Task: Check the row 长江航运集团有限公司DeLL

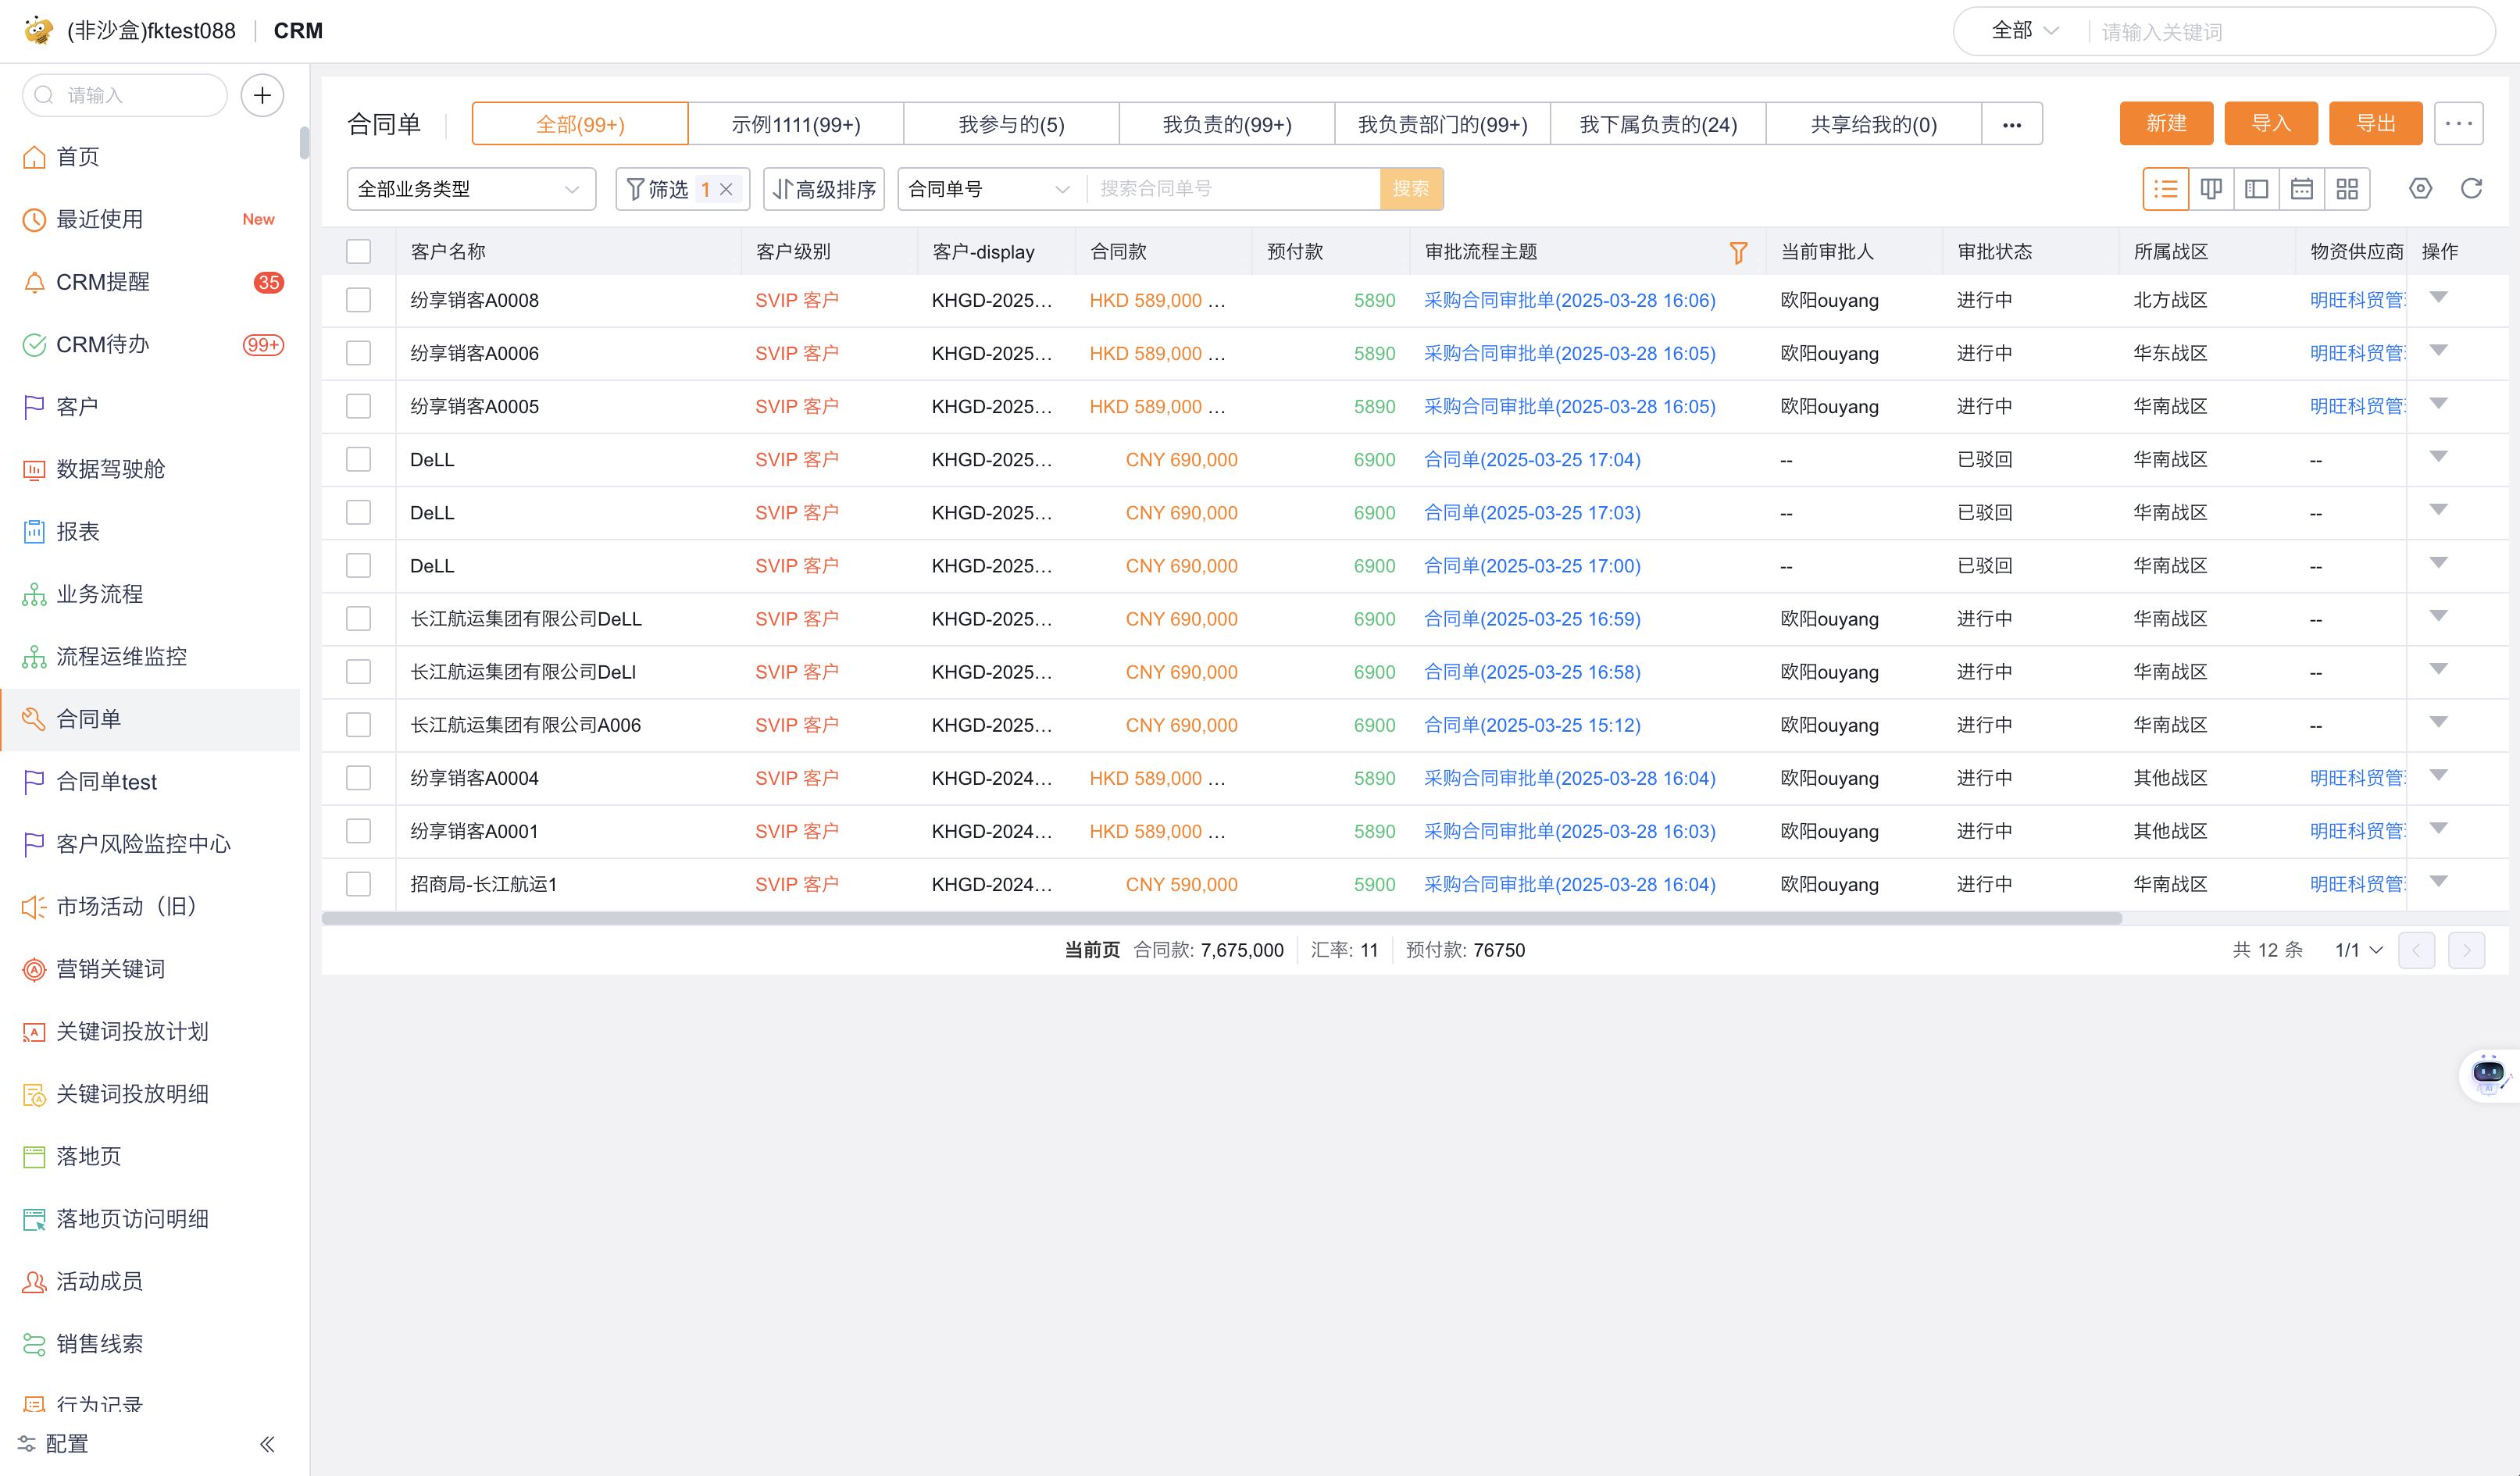Action: coord(358,619)
